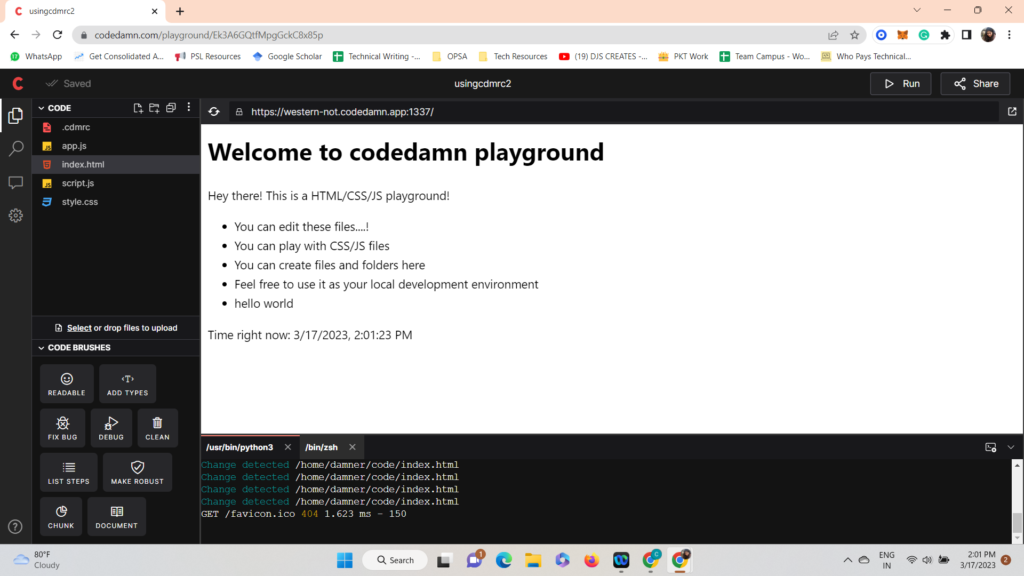The width and height of the screenshot is (1024, 576).
Task: Open Firefox from the taskbar
Action: click(x=591, y=560)
